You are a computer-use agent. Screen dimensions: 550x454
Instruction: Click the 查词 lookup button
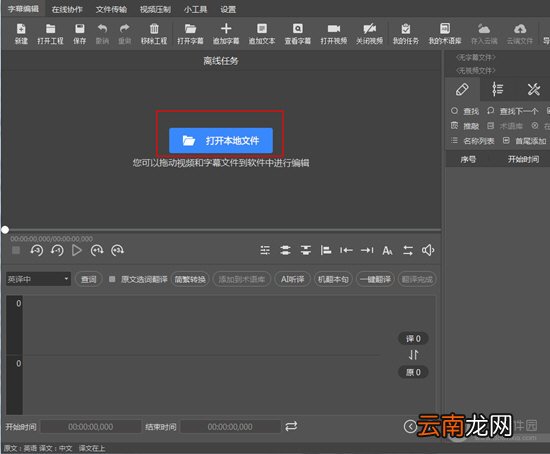pos(89,279)
